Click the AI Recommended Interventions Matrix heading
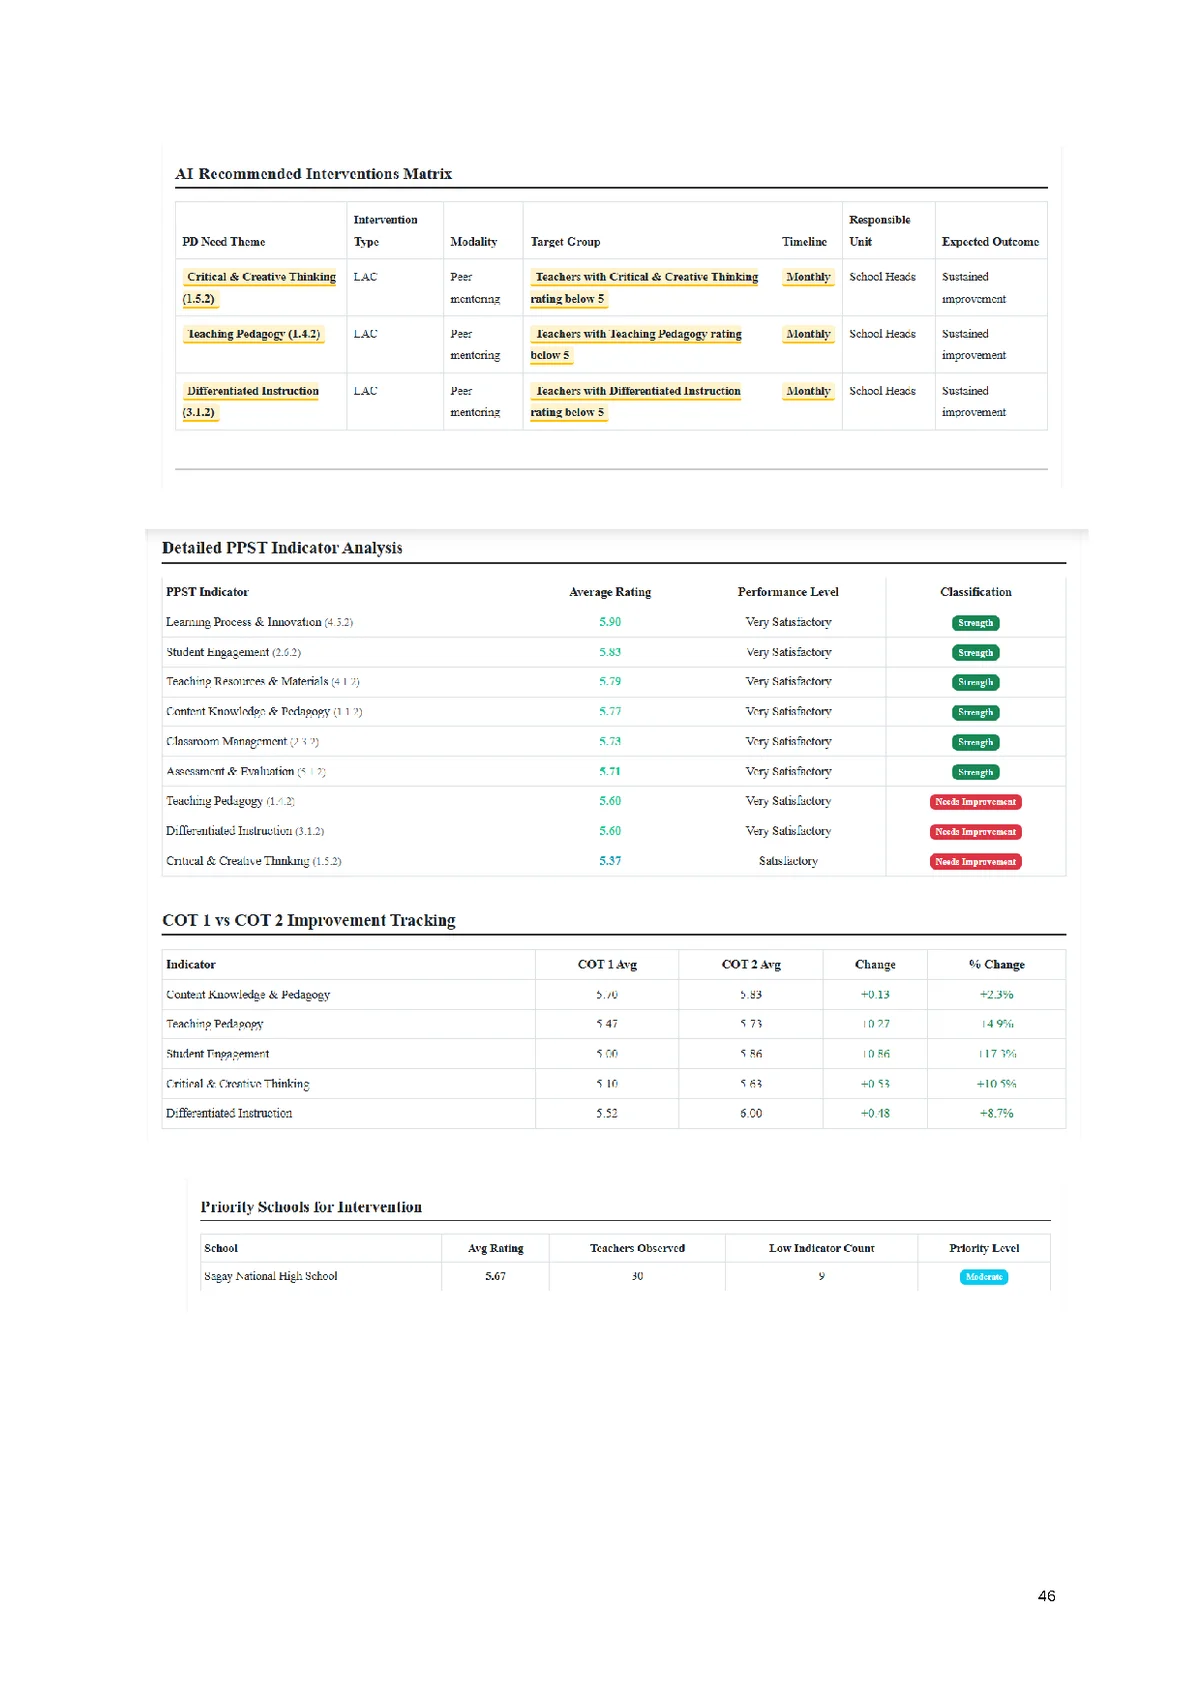Image resolution: width=1200 pixels, height=1697 pixels. point(313,174)
